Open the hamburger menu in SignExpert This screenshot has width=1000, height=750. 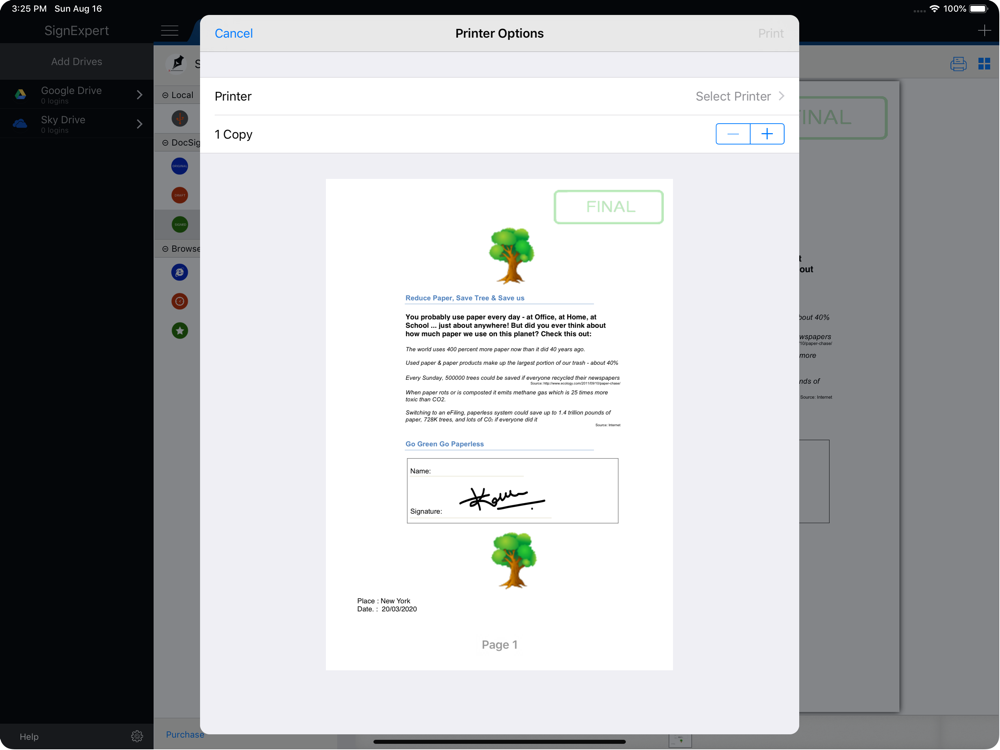coord(170,31)
